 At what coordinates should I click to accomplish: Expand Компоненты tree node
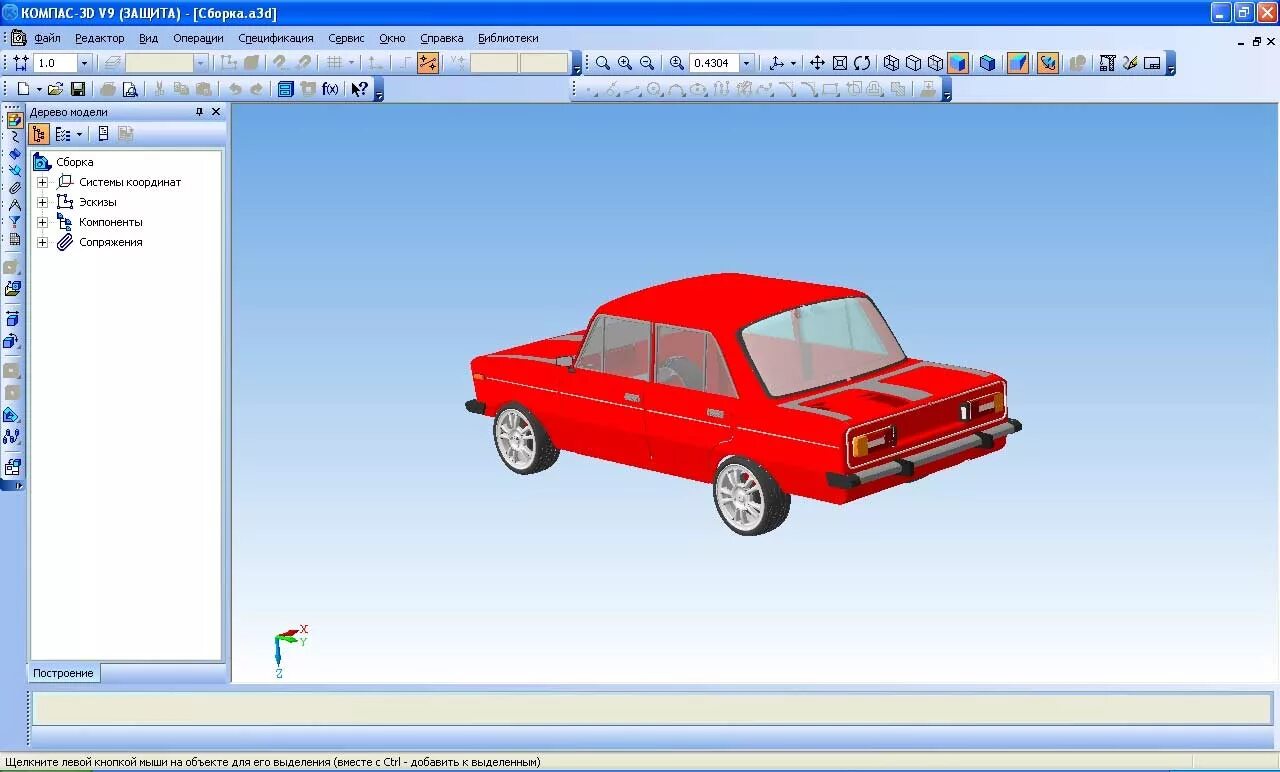(x=42, y=222)
